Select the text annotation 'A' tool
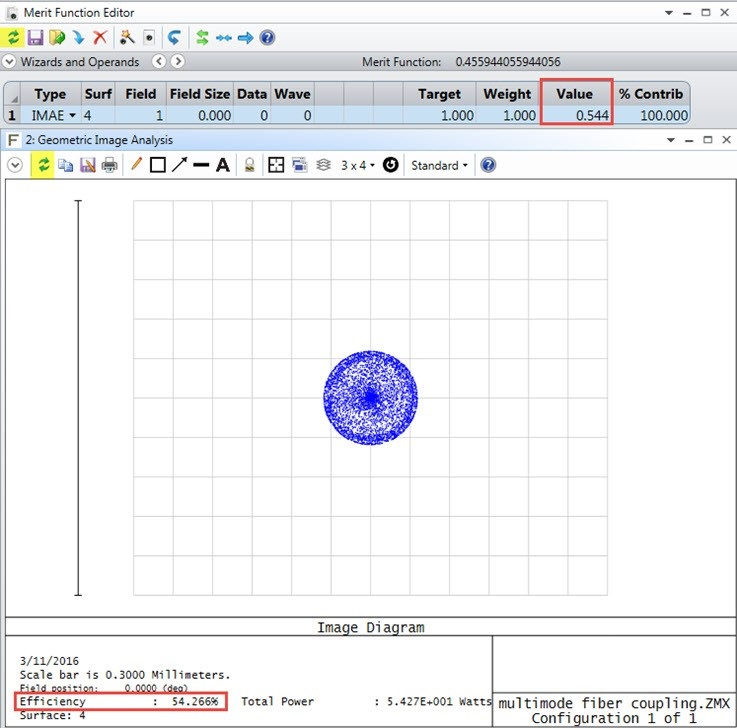 coord(222,165)
